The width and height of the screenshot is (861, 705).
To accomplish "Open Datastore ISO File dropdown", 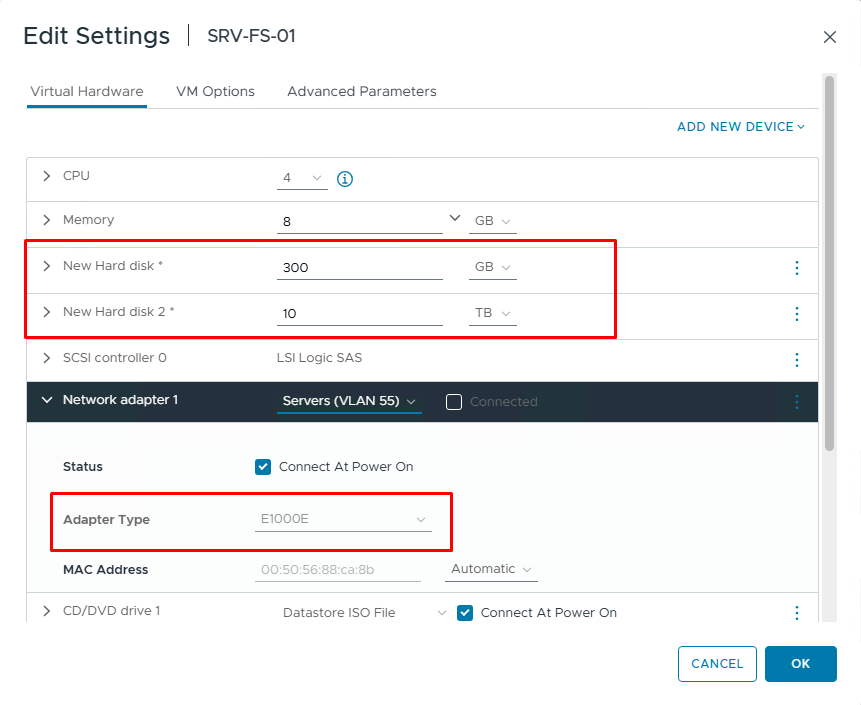I will (363, 613).
